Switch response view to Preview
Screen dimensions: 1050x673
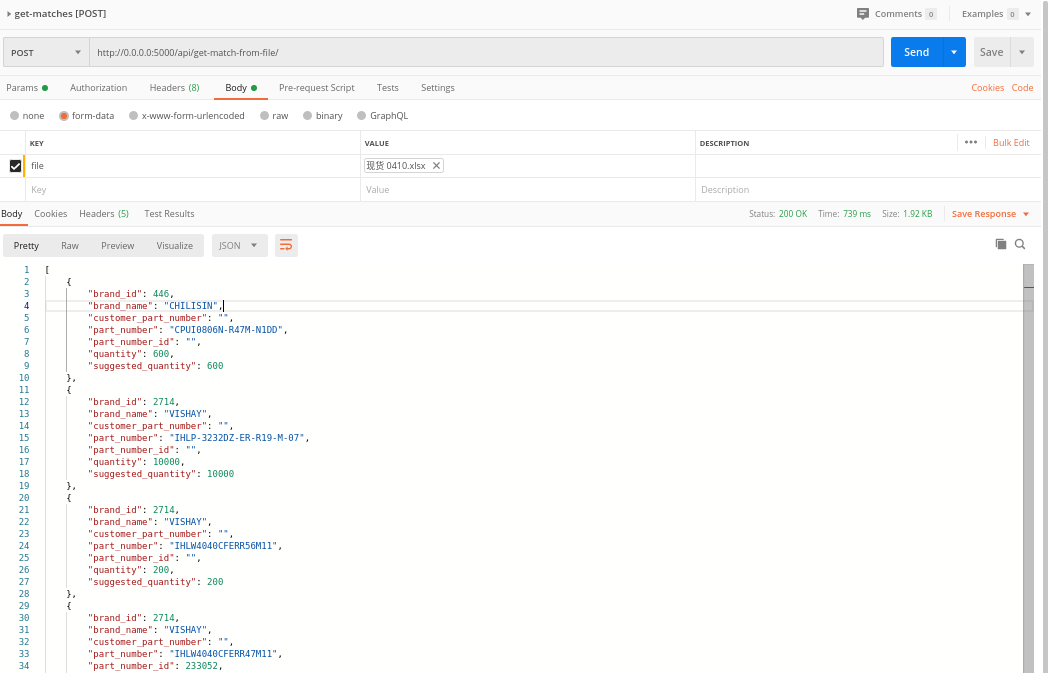(x=117, y=246)
